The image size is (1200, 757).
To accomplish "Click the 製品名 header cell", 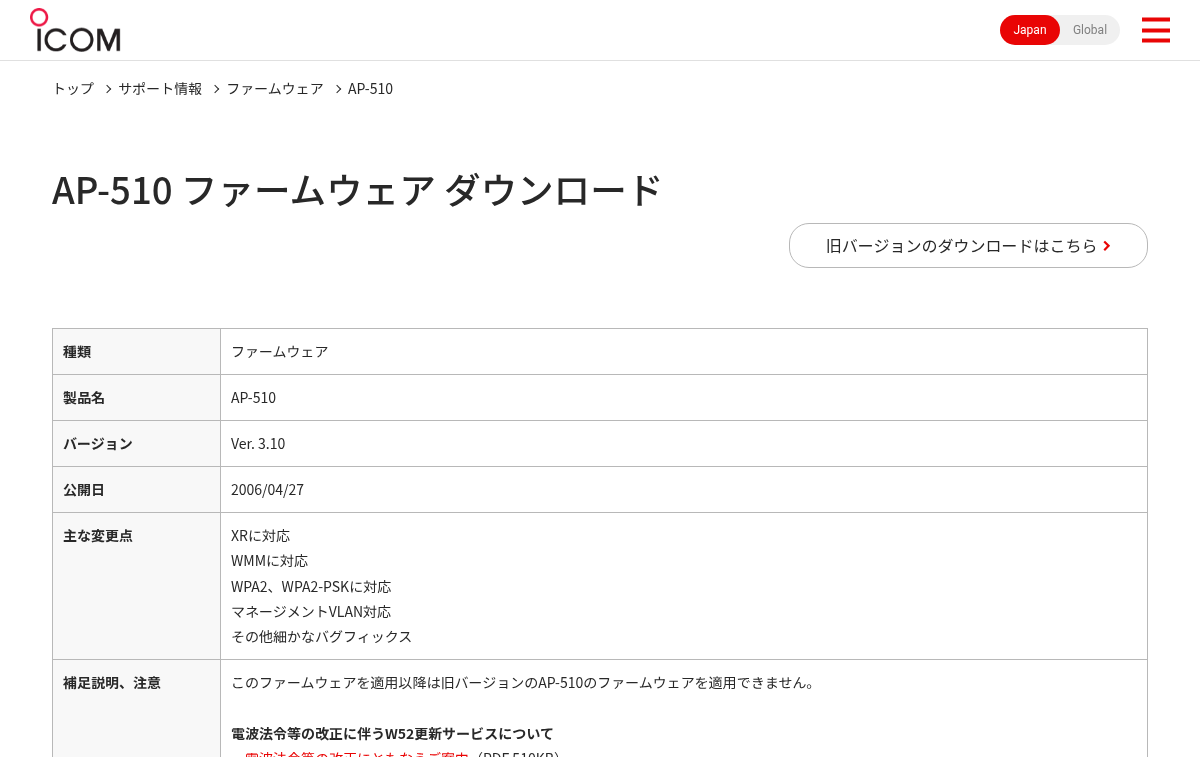I will point(136,397).
